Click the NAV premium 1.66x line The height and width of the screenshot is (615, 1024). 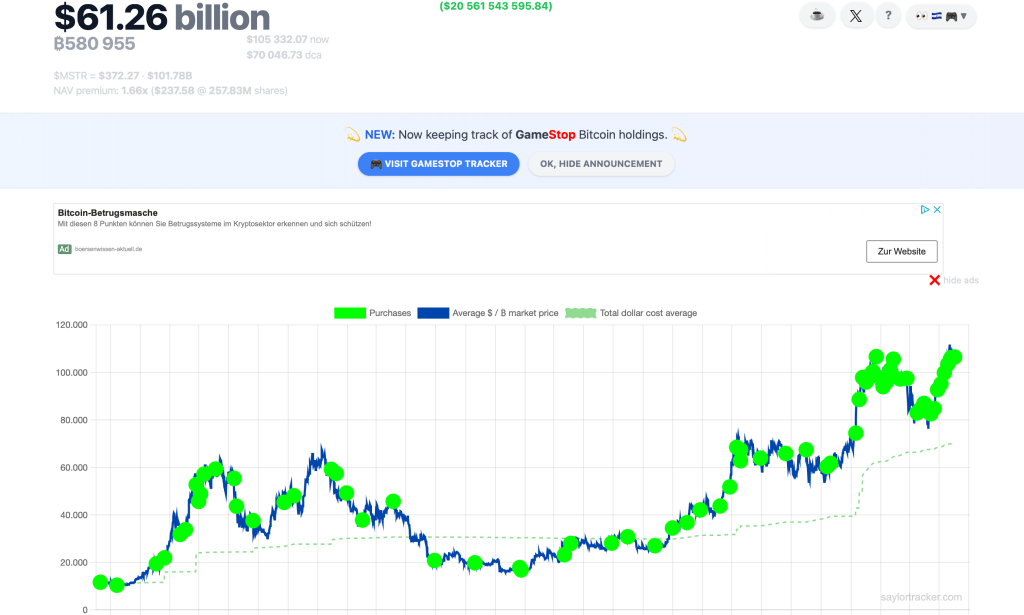point(170,91)
